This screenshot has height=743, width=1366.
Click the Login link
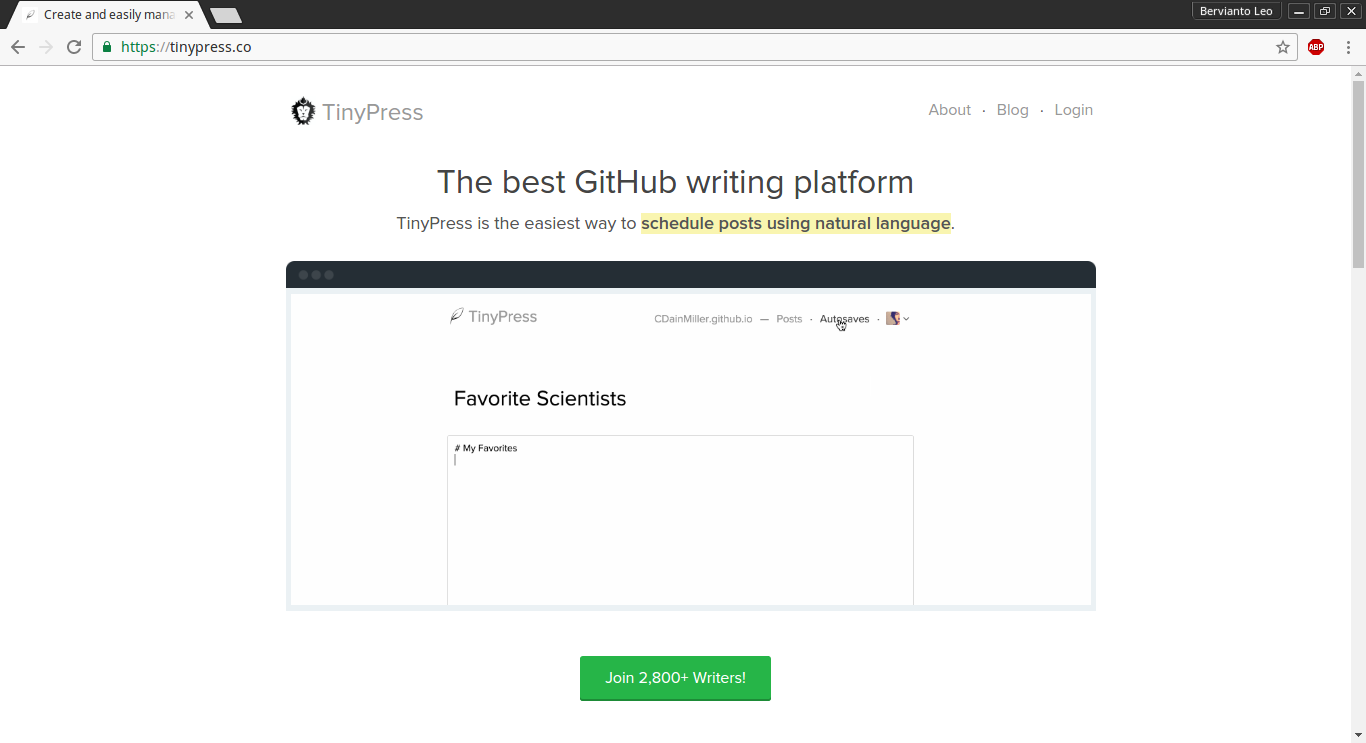[1073, 110]
